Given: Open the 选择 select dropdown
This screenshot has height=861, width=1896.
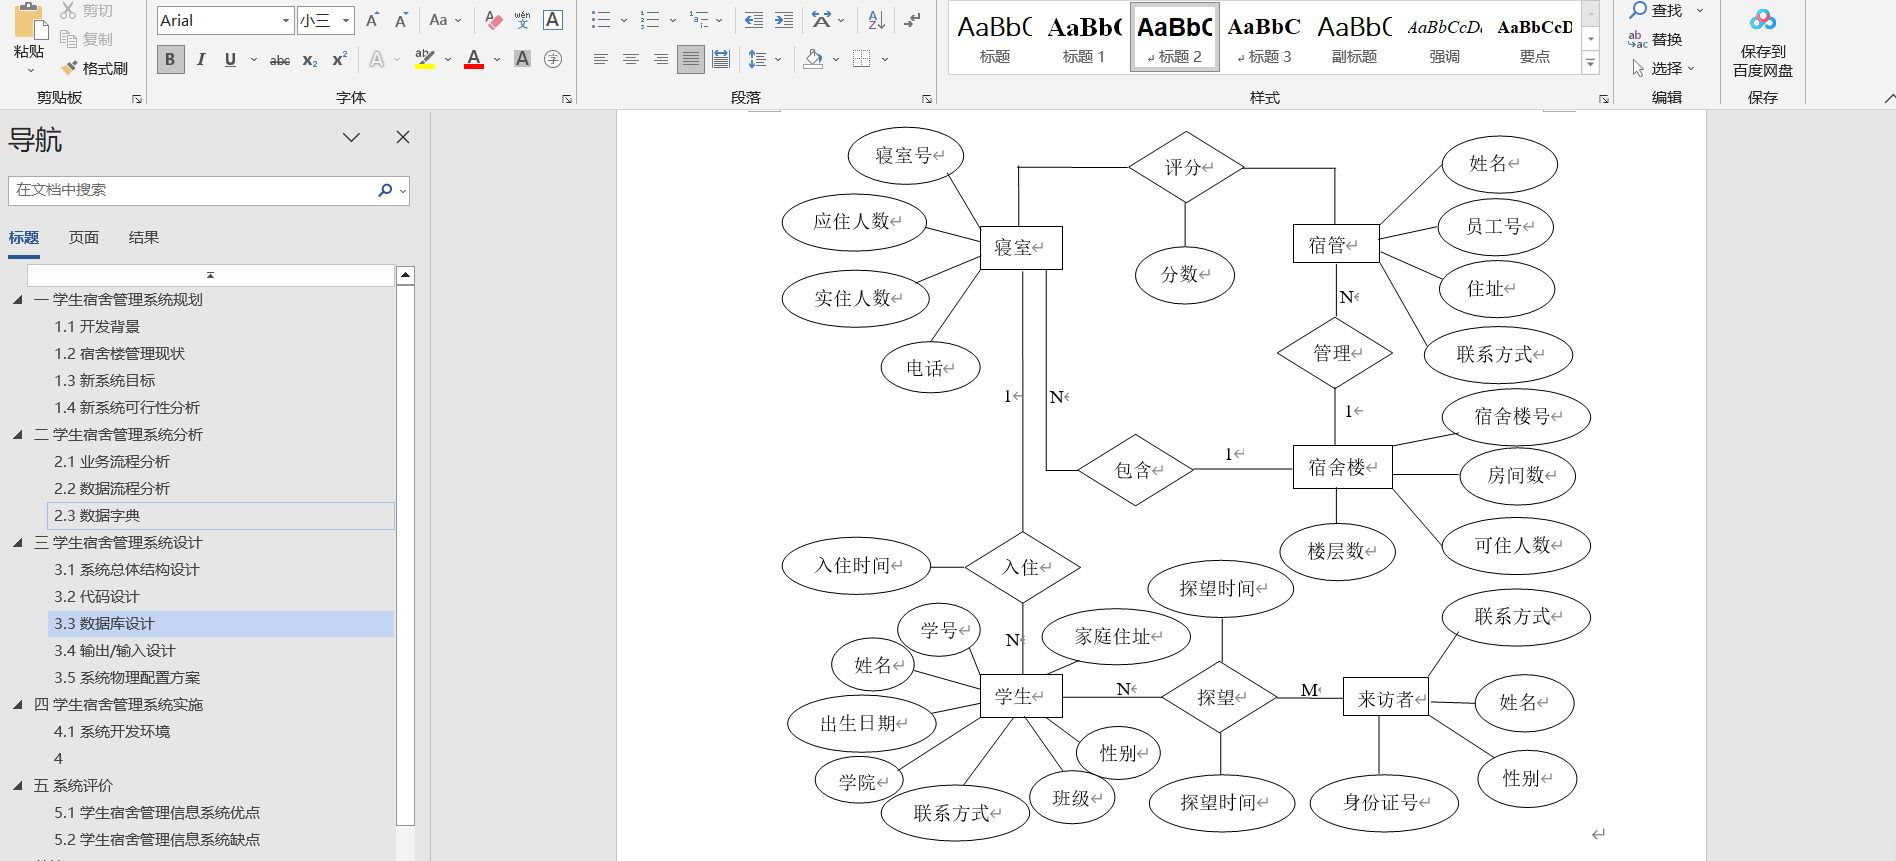Looking at the screenshot, I should click(1663, 68).
